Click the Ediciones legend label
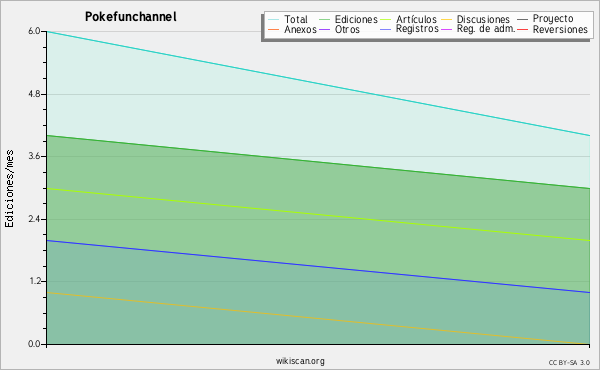Viewport: 600px width, 370px height. click(356, 20)
